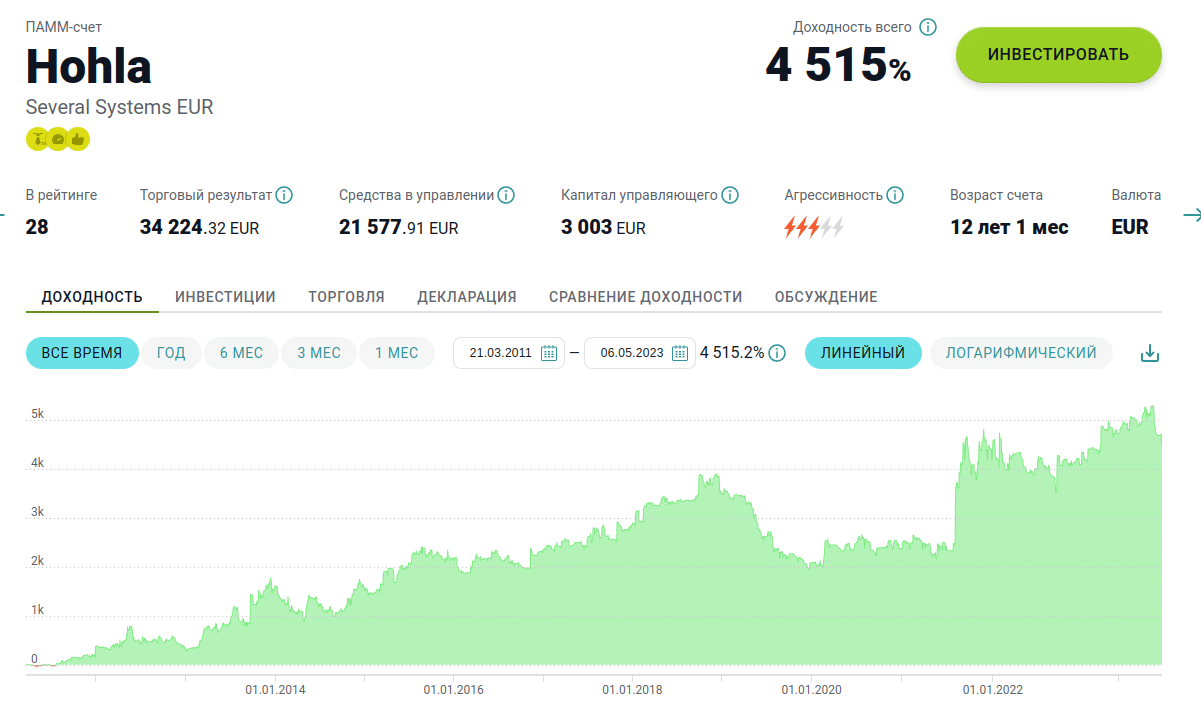Open calendar for start date 21.03.2011
The height and width of the screenshot is (702, 1201).
(549, 353)
